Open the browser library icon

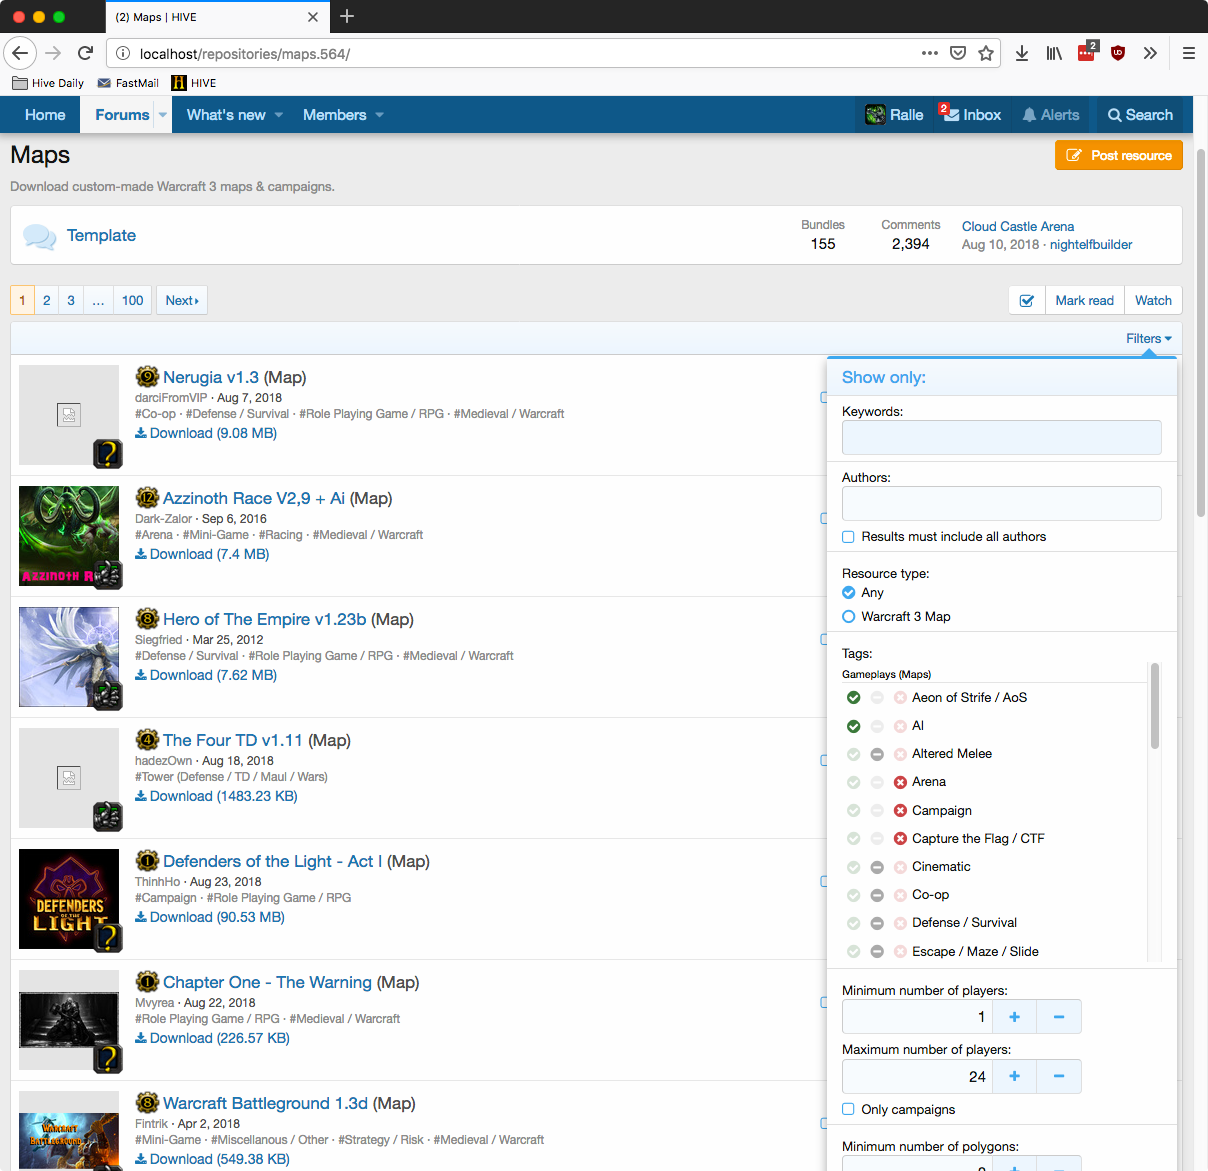click(x=1054, y=53)
